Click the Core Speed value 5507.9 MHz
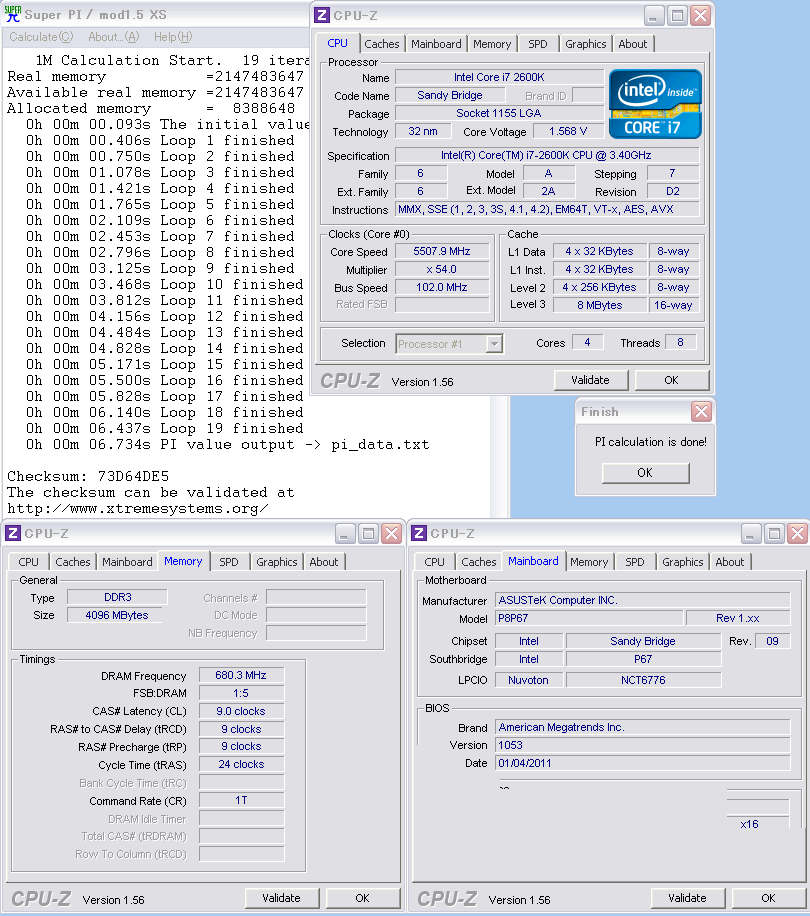The width and height of the screenshot is (810, 916). 442,251
